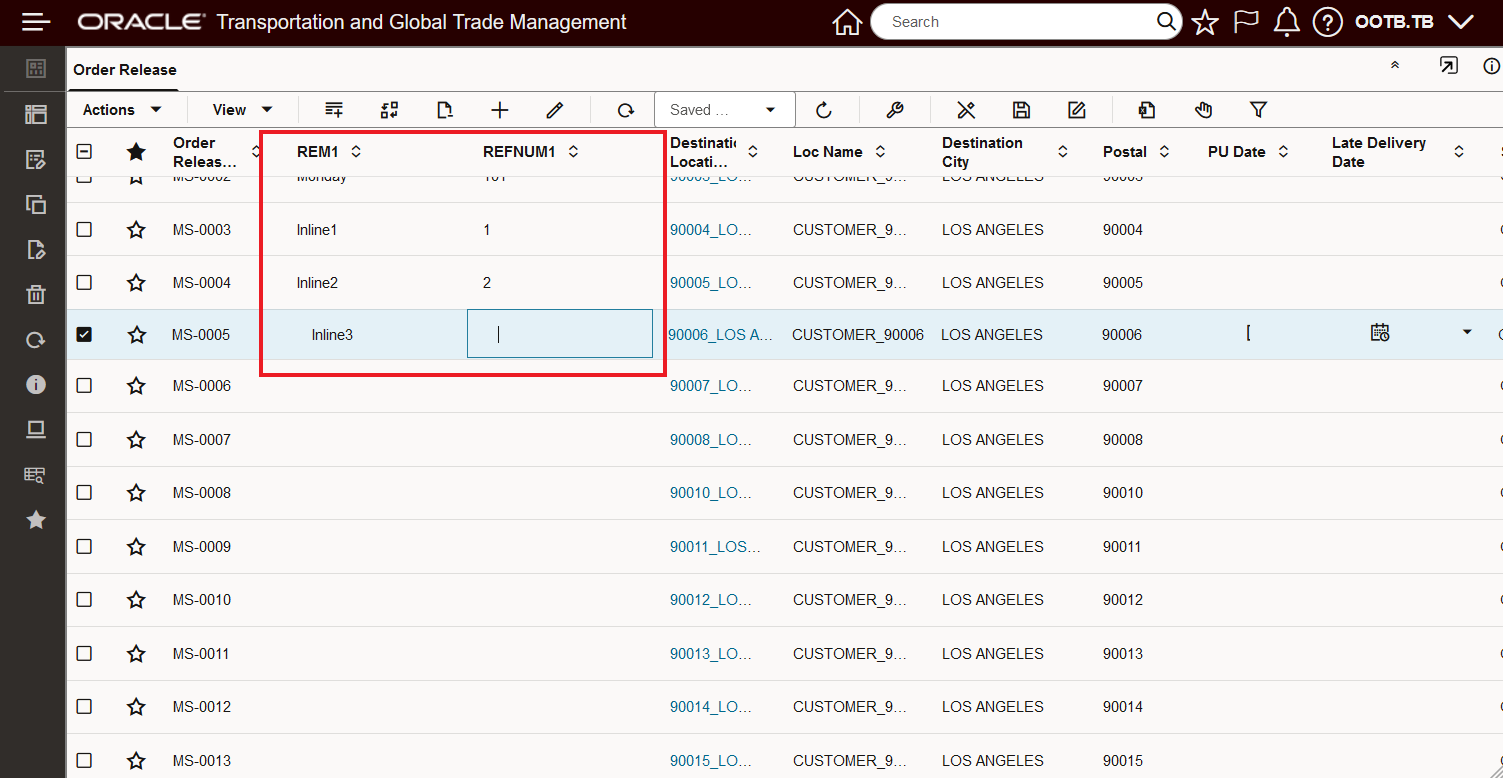Open notifications bell icon

pyautogui.click(x=1287, y=22)
